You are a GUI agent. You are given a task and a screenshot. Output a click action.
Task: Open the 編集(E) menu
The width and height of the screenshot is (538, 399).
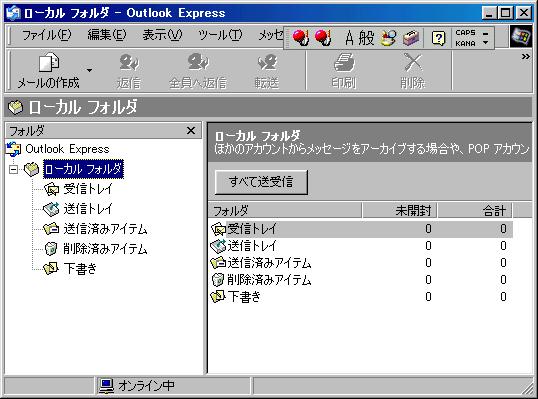107,35
